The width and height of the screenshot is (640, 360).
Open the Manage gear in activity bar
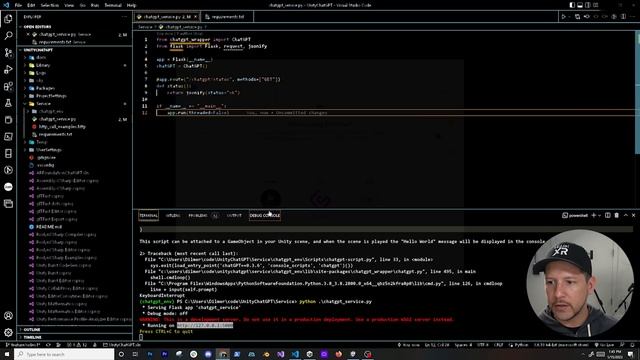point(8,332)
